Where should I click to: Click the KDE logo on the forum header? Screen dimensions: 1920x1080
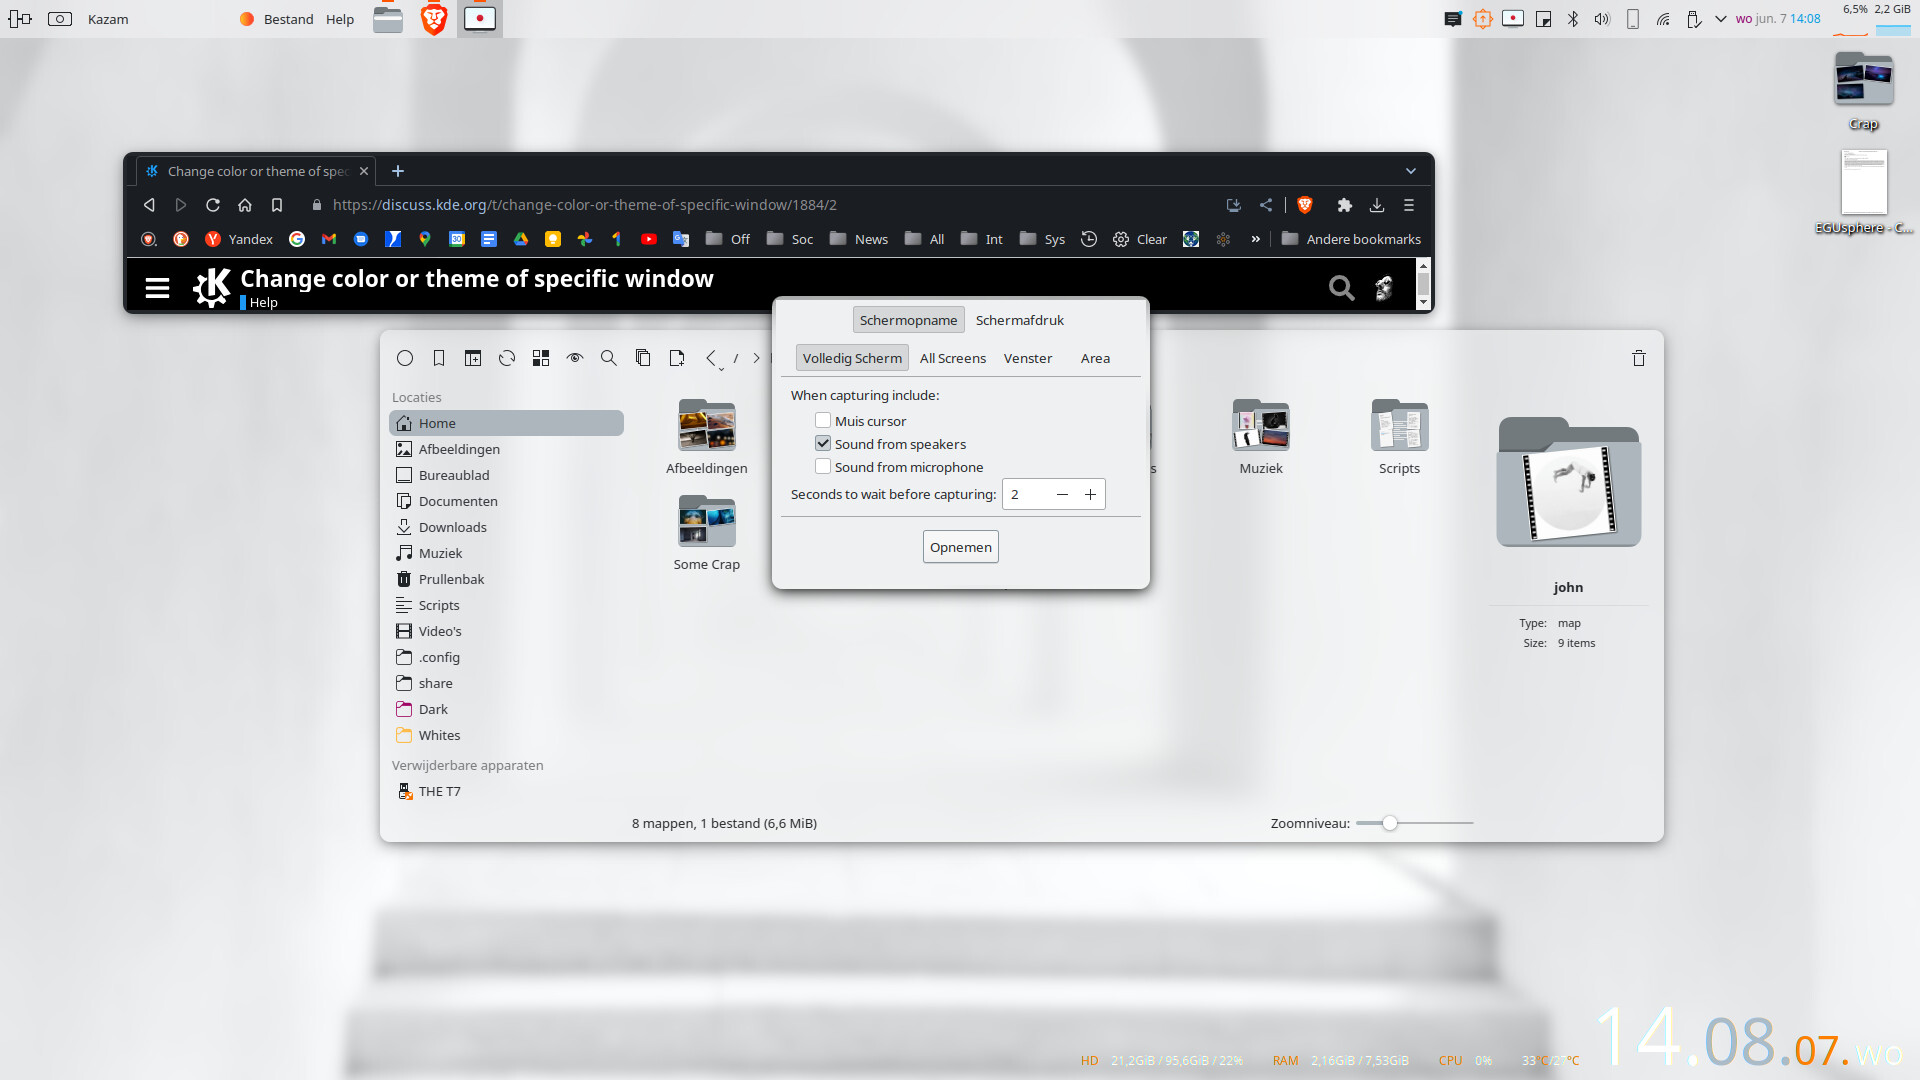tap(212, 288)
